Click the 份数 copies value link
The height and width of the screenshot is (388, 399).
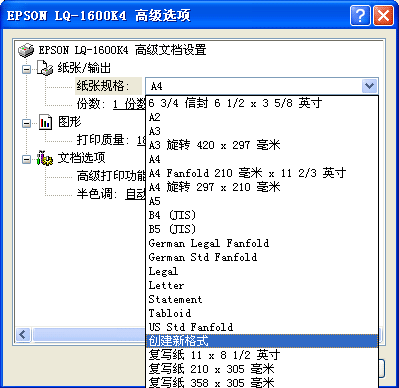[x=129, y=104]
